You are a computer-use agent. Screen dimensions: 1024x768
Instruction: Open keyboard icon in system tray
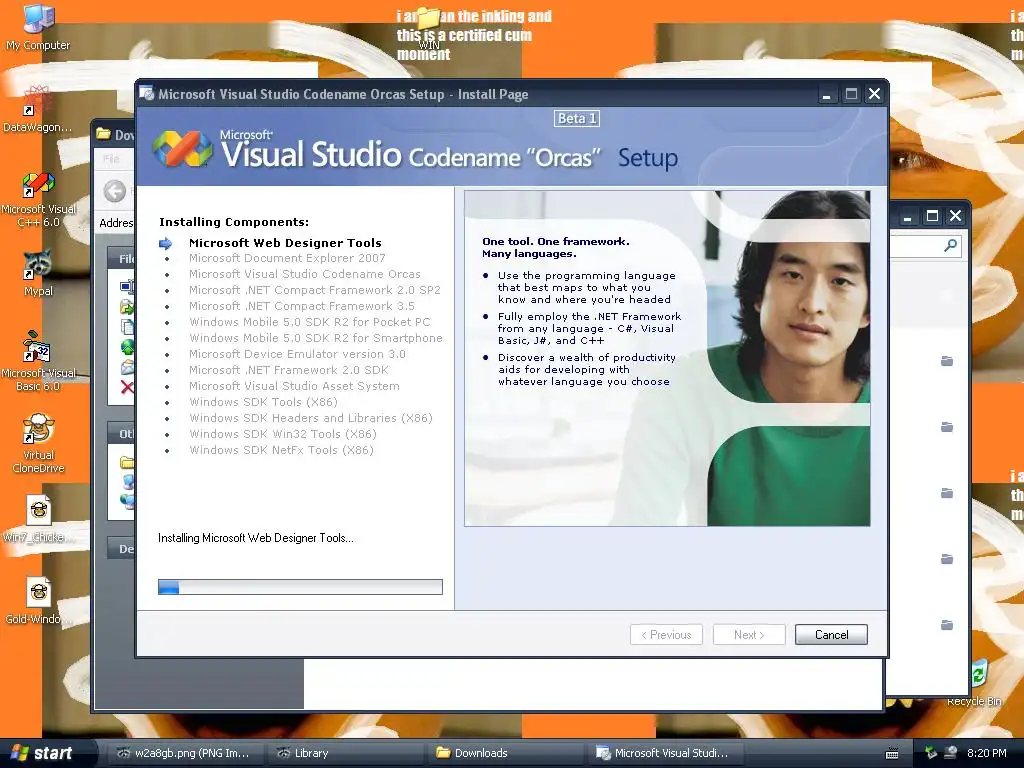[891, 753]
